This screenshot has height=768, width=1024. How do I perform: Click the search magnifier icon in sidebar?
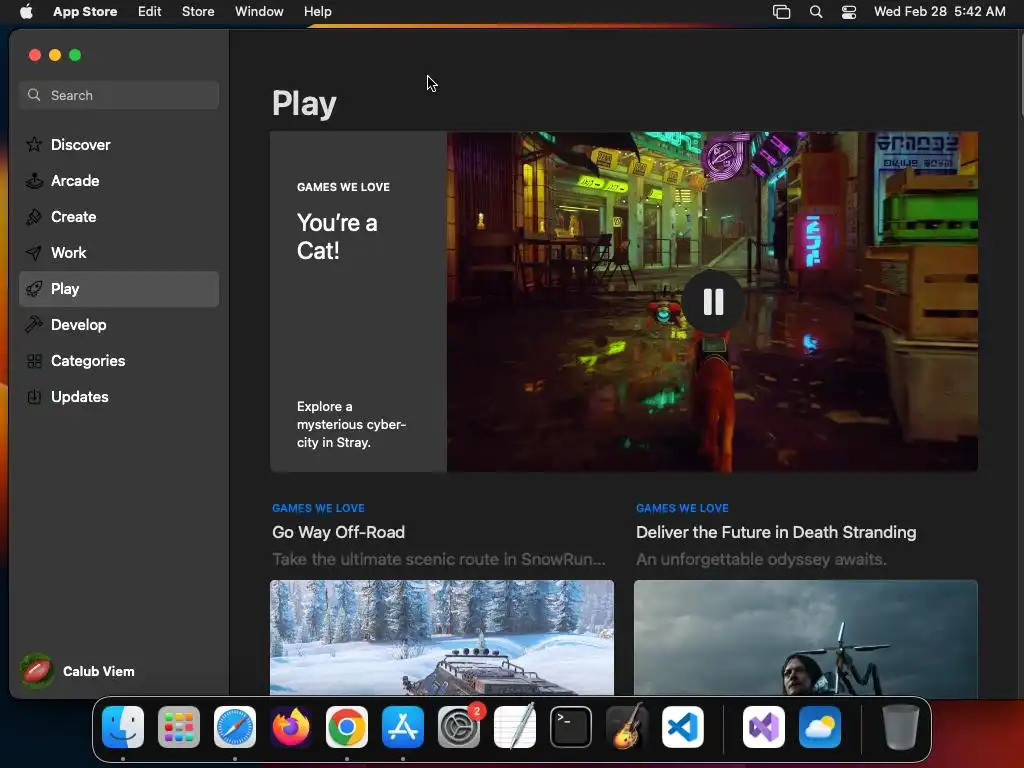(x=34, y=95)
